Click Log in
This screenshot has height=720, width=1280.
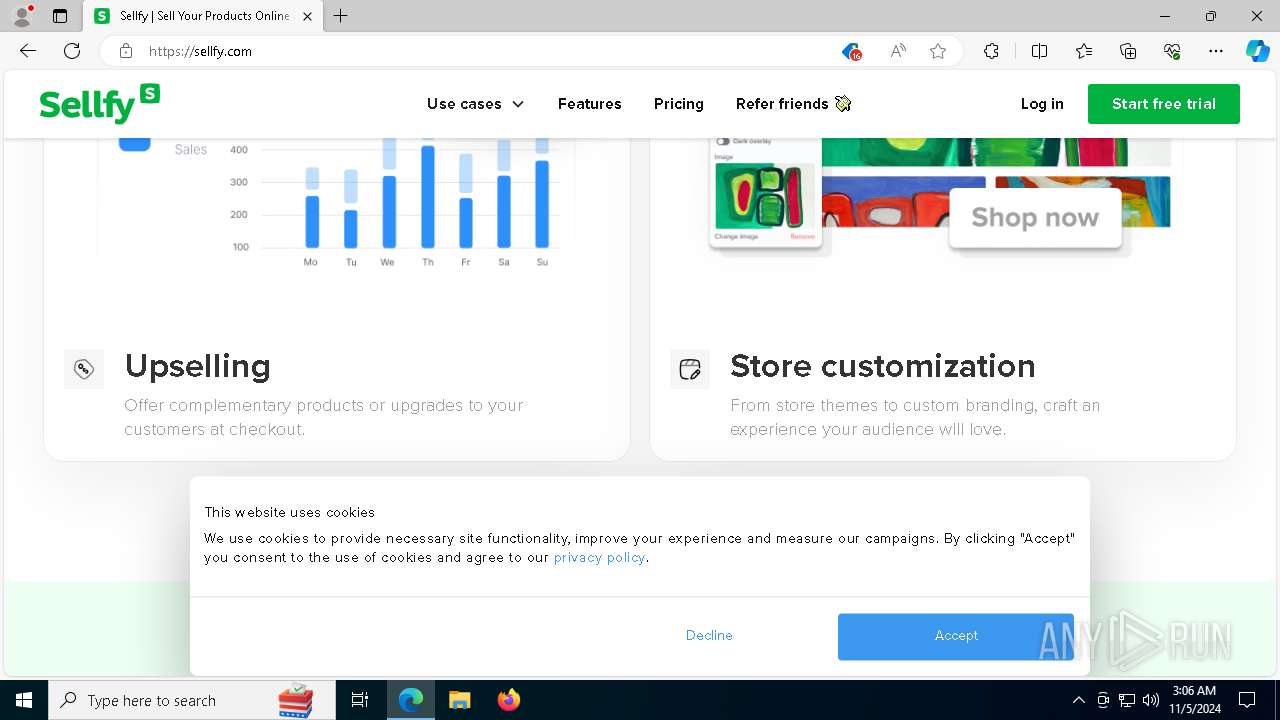(x=1042, y=104)
